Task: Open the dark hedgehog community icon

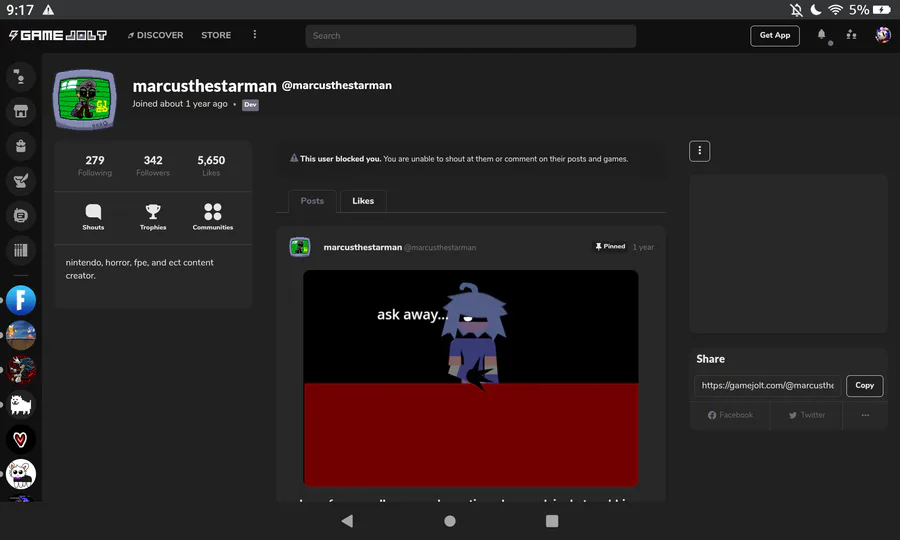Action: tap(21, 370)
